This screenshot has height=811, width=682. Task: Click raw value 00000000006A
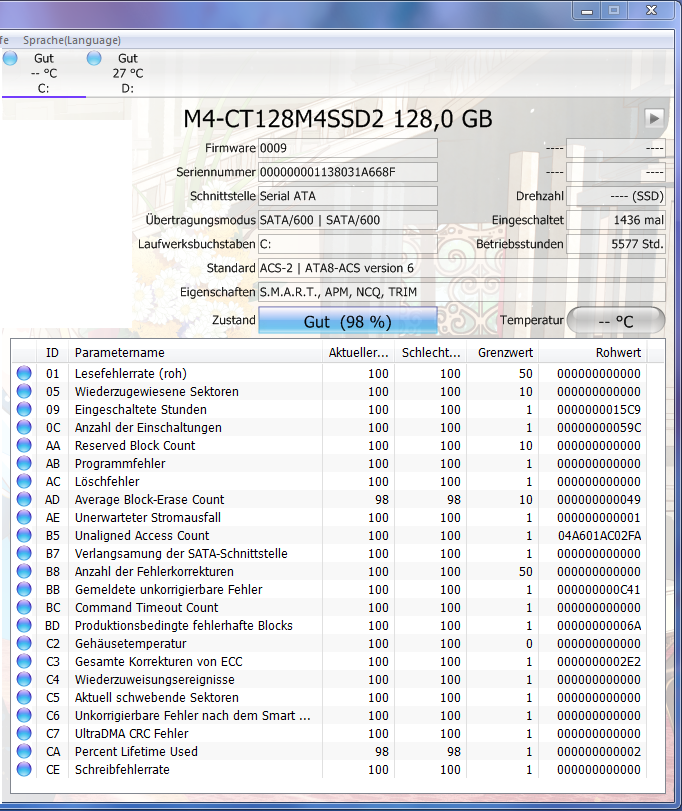tap(599, 625)
